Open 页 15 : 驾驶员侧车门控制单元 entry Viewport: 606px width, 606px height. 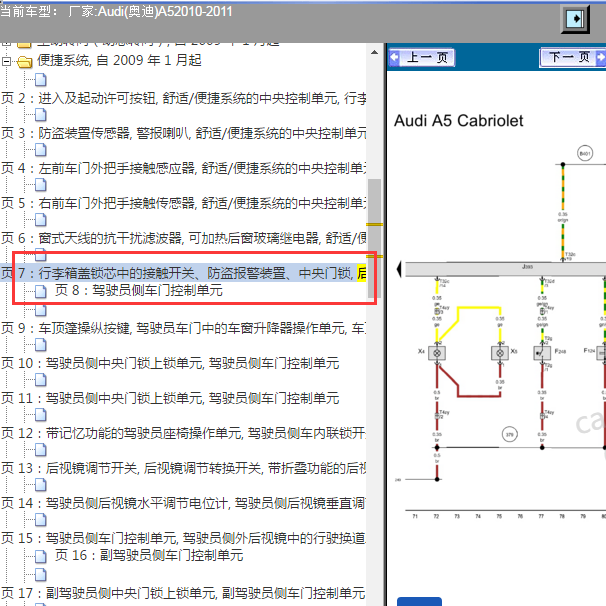183,538
